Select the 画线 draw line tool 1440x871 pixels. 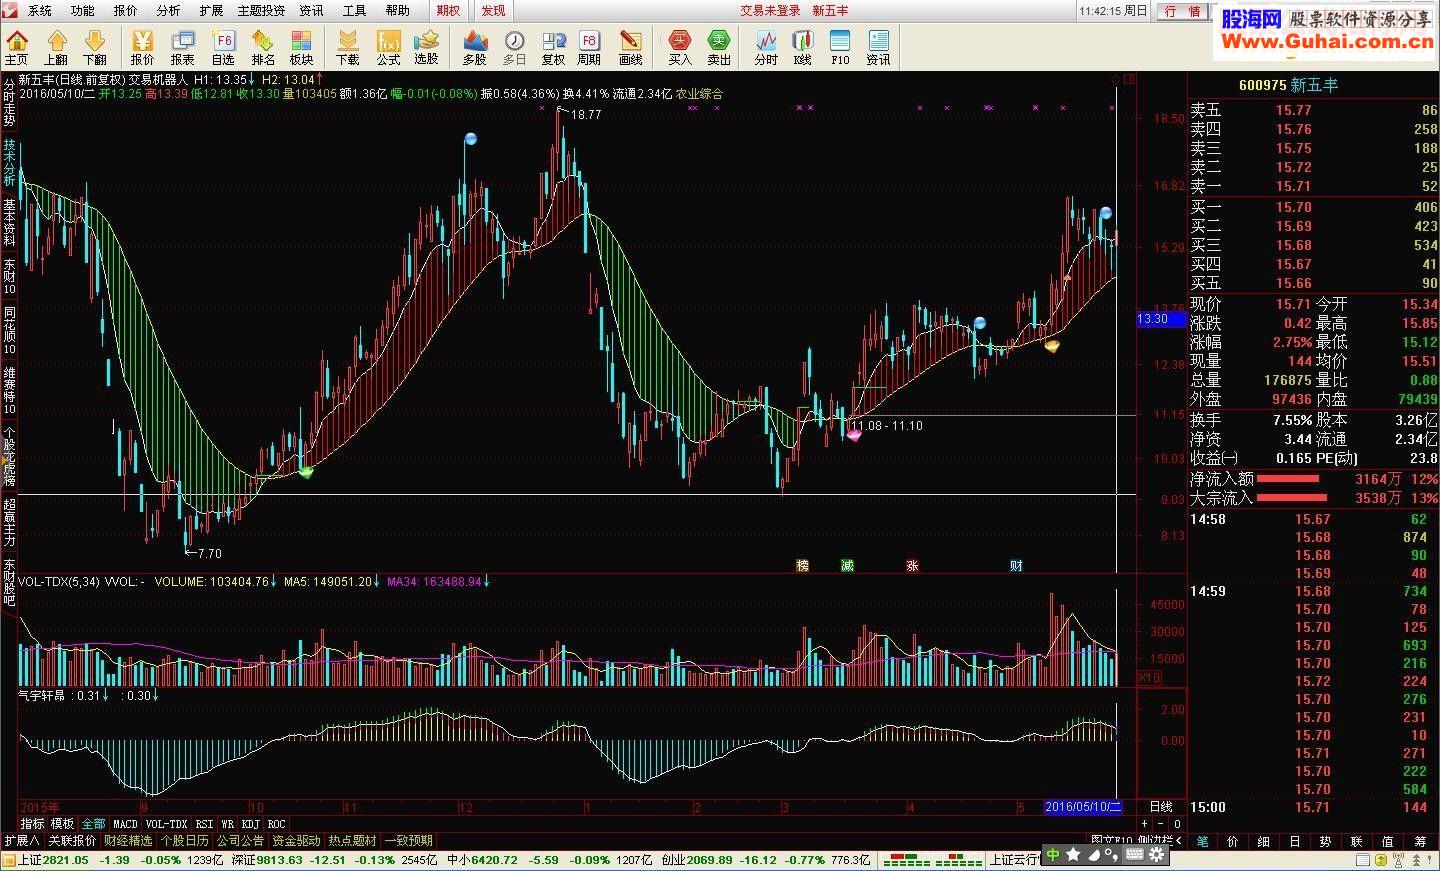click(630, 47)
